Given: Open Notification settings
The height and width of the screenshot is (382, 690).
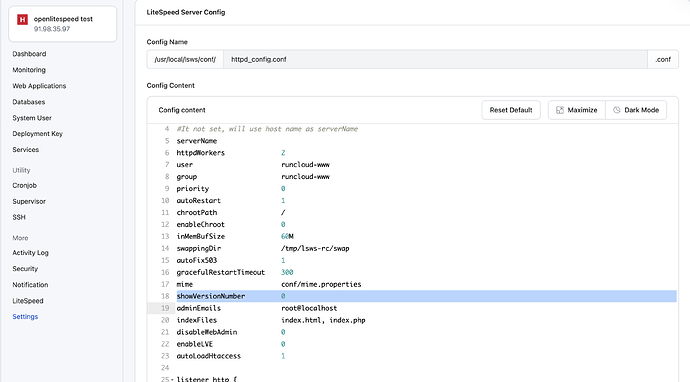Looking at the screenshot, I should [x=30, y=285].
